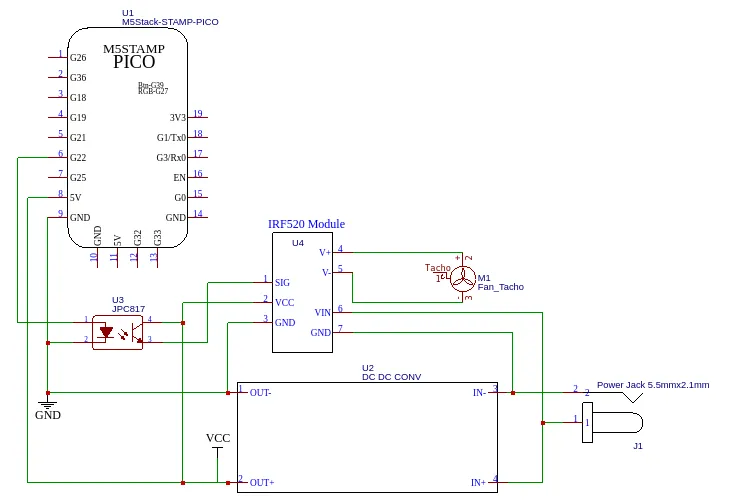Click the ground symbol above the GND label

pyautogui.click(x=48, y=404)
